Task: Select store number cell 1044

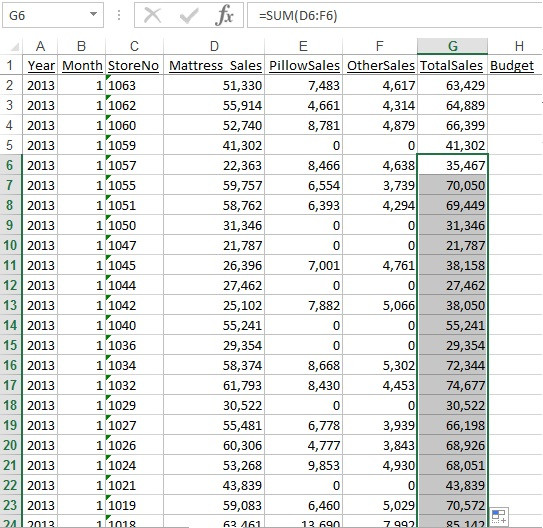Action: coord(134,285)
